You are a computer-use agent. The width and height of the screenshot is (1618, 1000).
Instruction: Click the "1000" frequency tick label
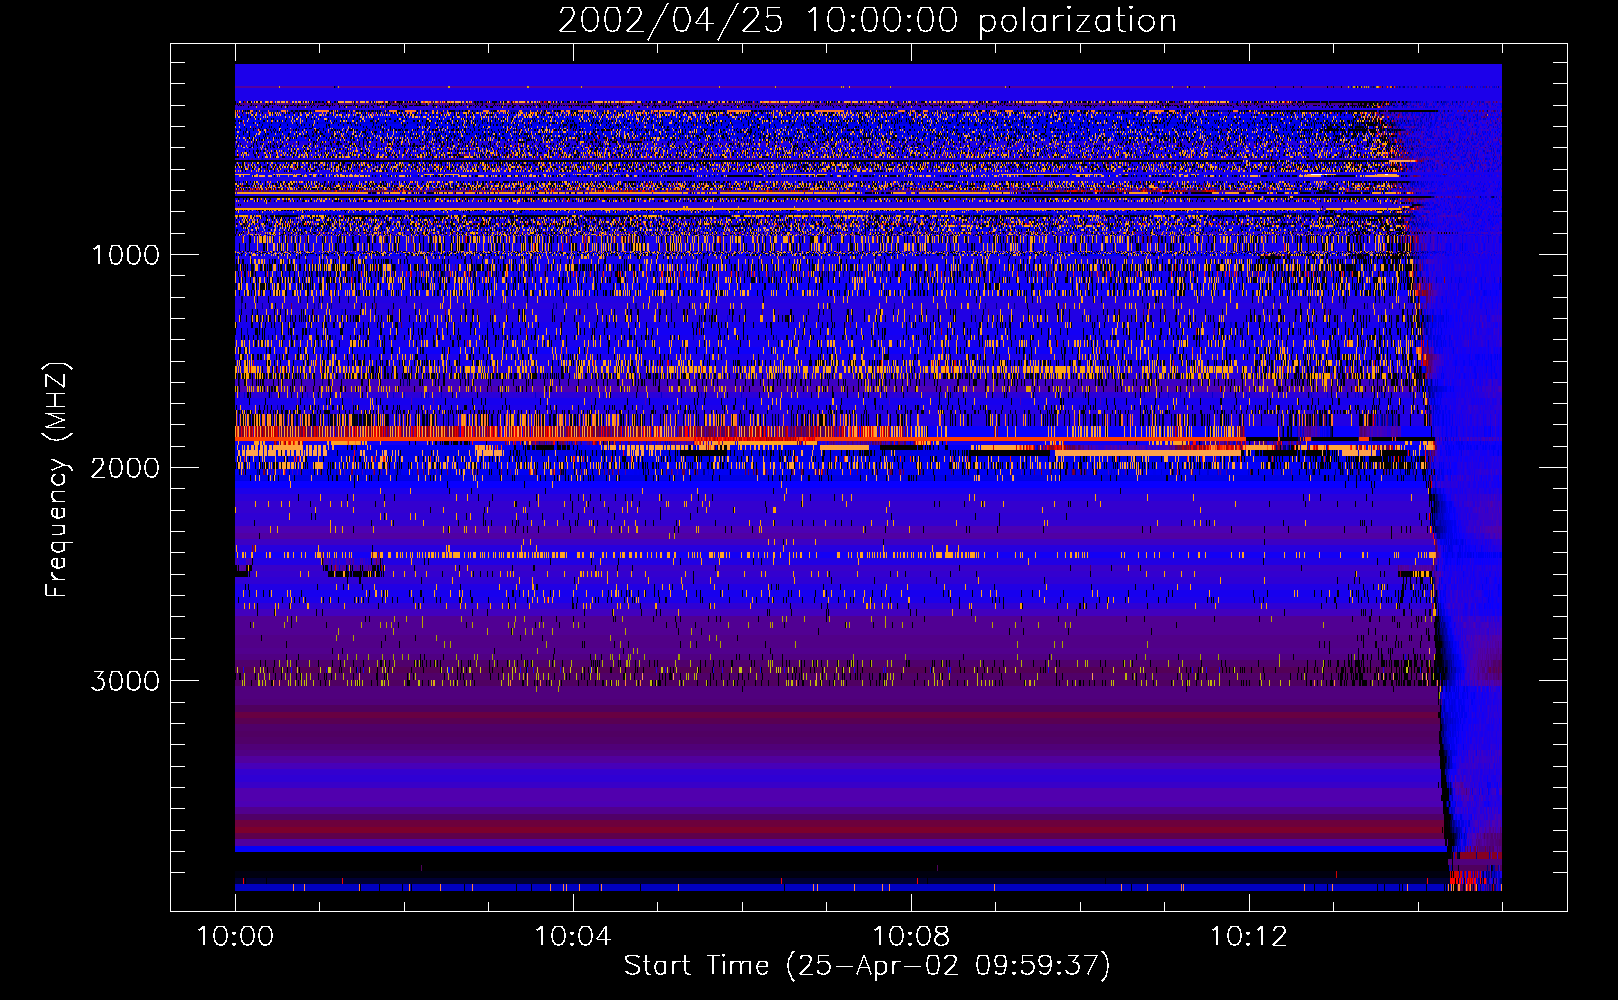tap(126, 255)
